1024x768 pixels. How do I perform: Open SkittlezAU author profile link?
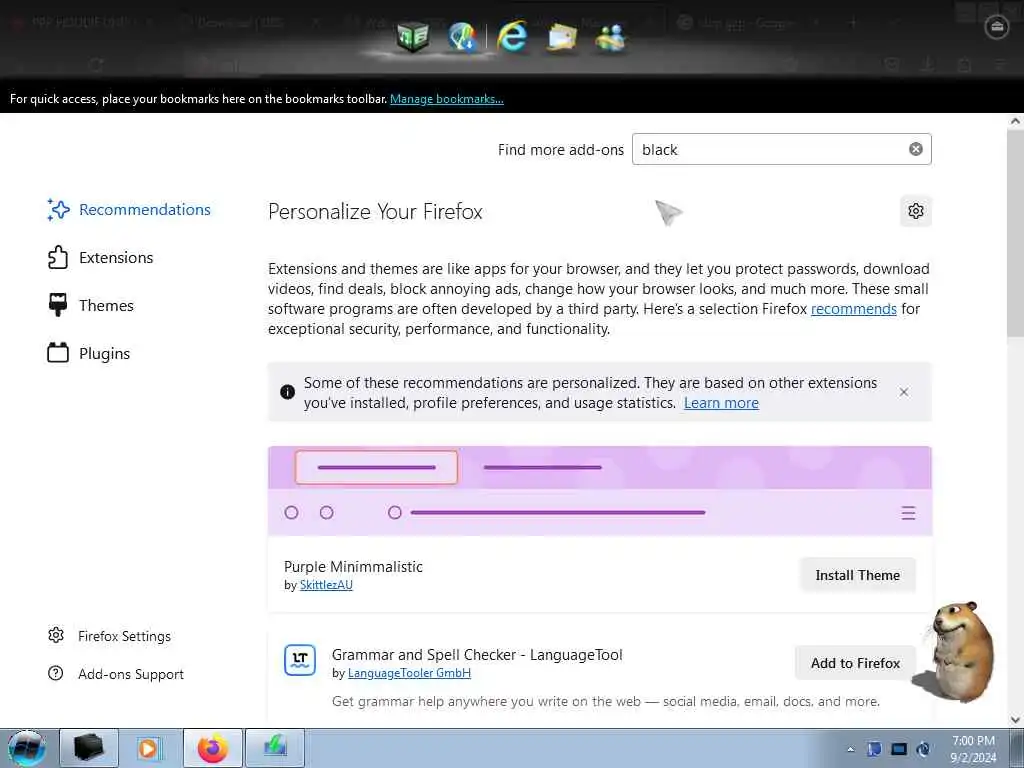tap(326, 584)
